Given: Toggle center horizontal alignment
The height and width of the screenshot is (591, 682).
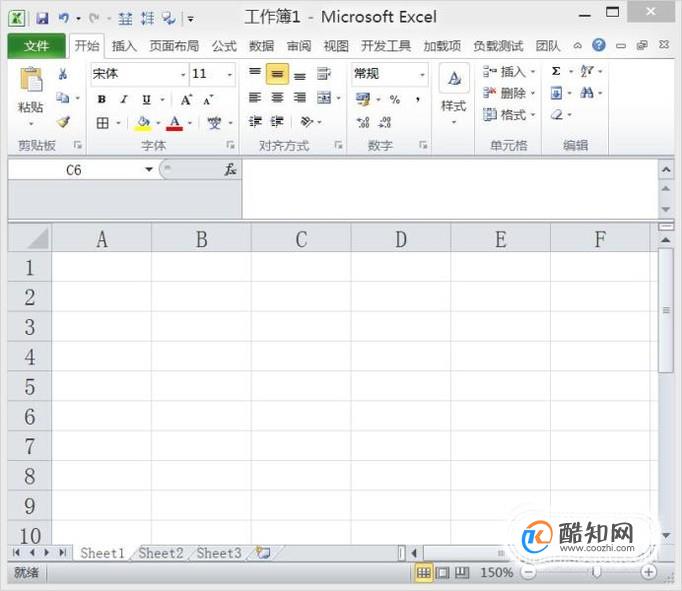Looking at the screenshot, I should [277, 97].
